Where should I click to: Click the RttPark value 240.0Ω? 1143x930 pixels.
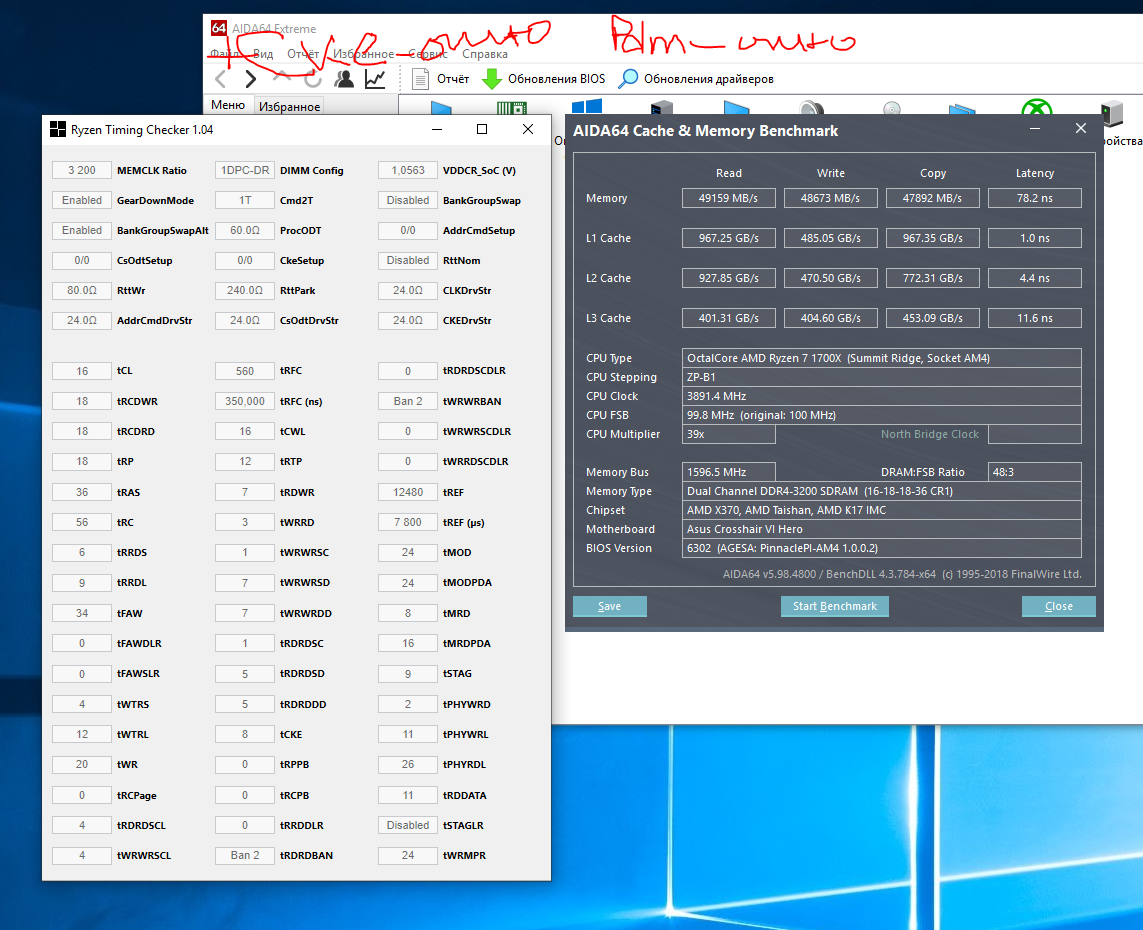point(245,290)
